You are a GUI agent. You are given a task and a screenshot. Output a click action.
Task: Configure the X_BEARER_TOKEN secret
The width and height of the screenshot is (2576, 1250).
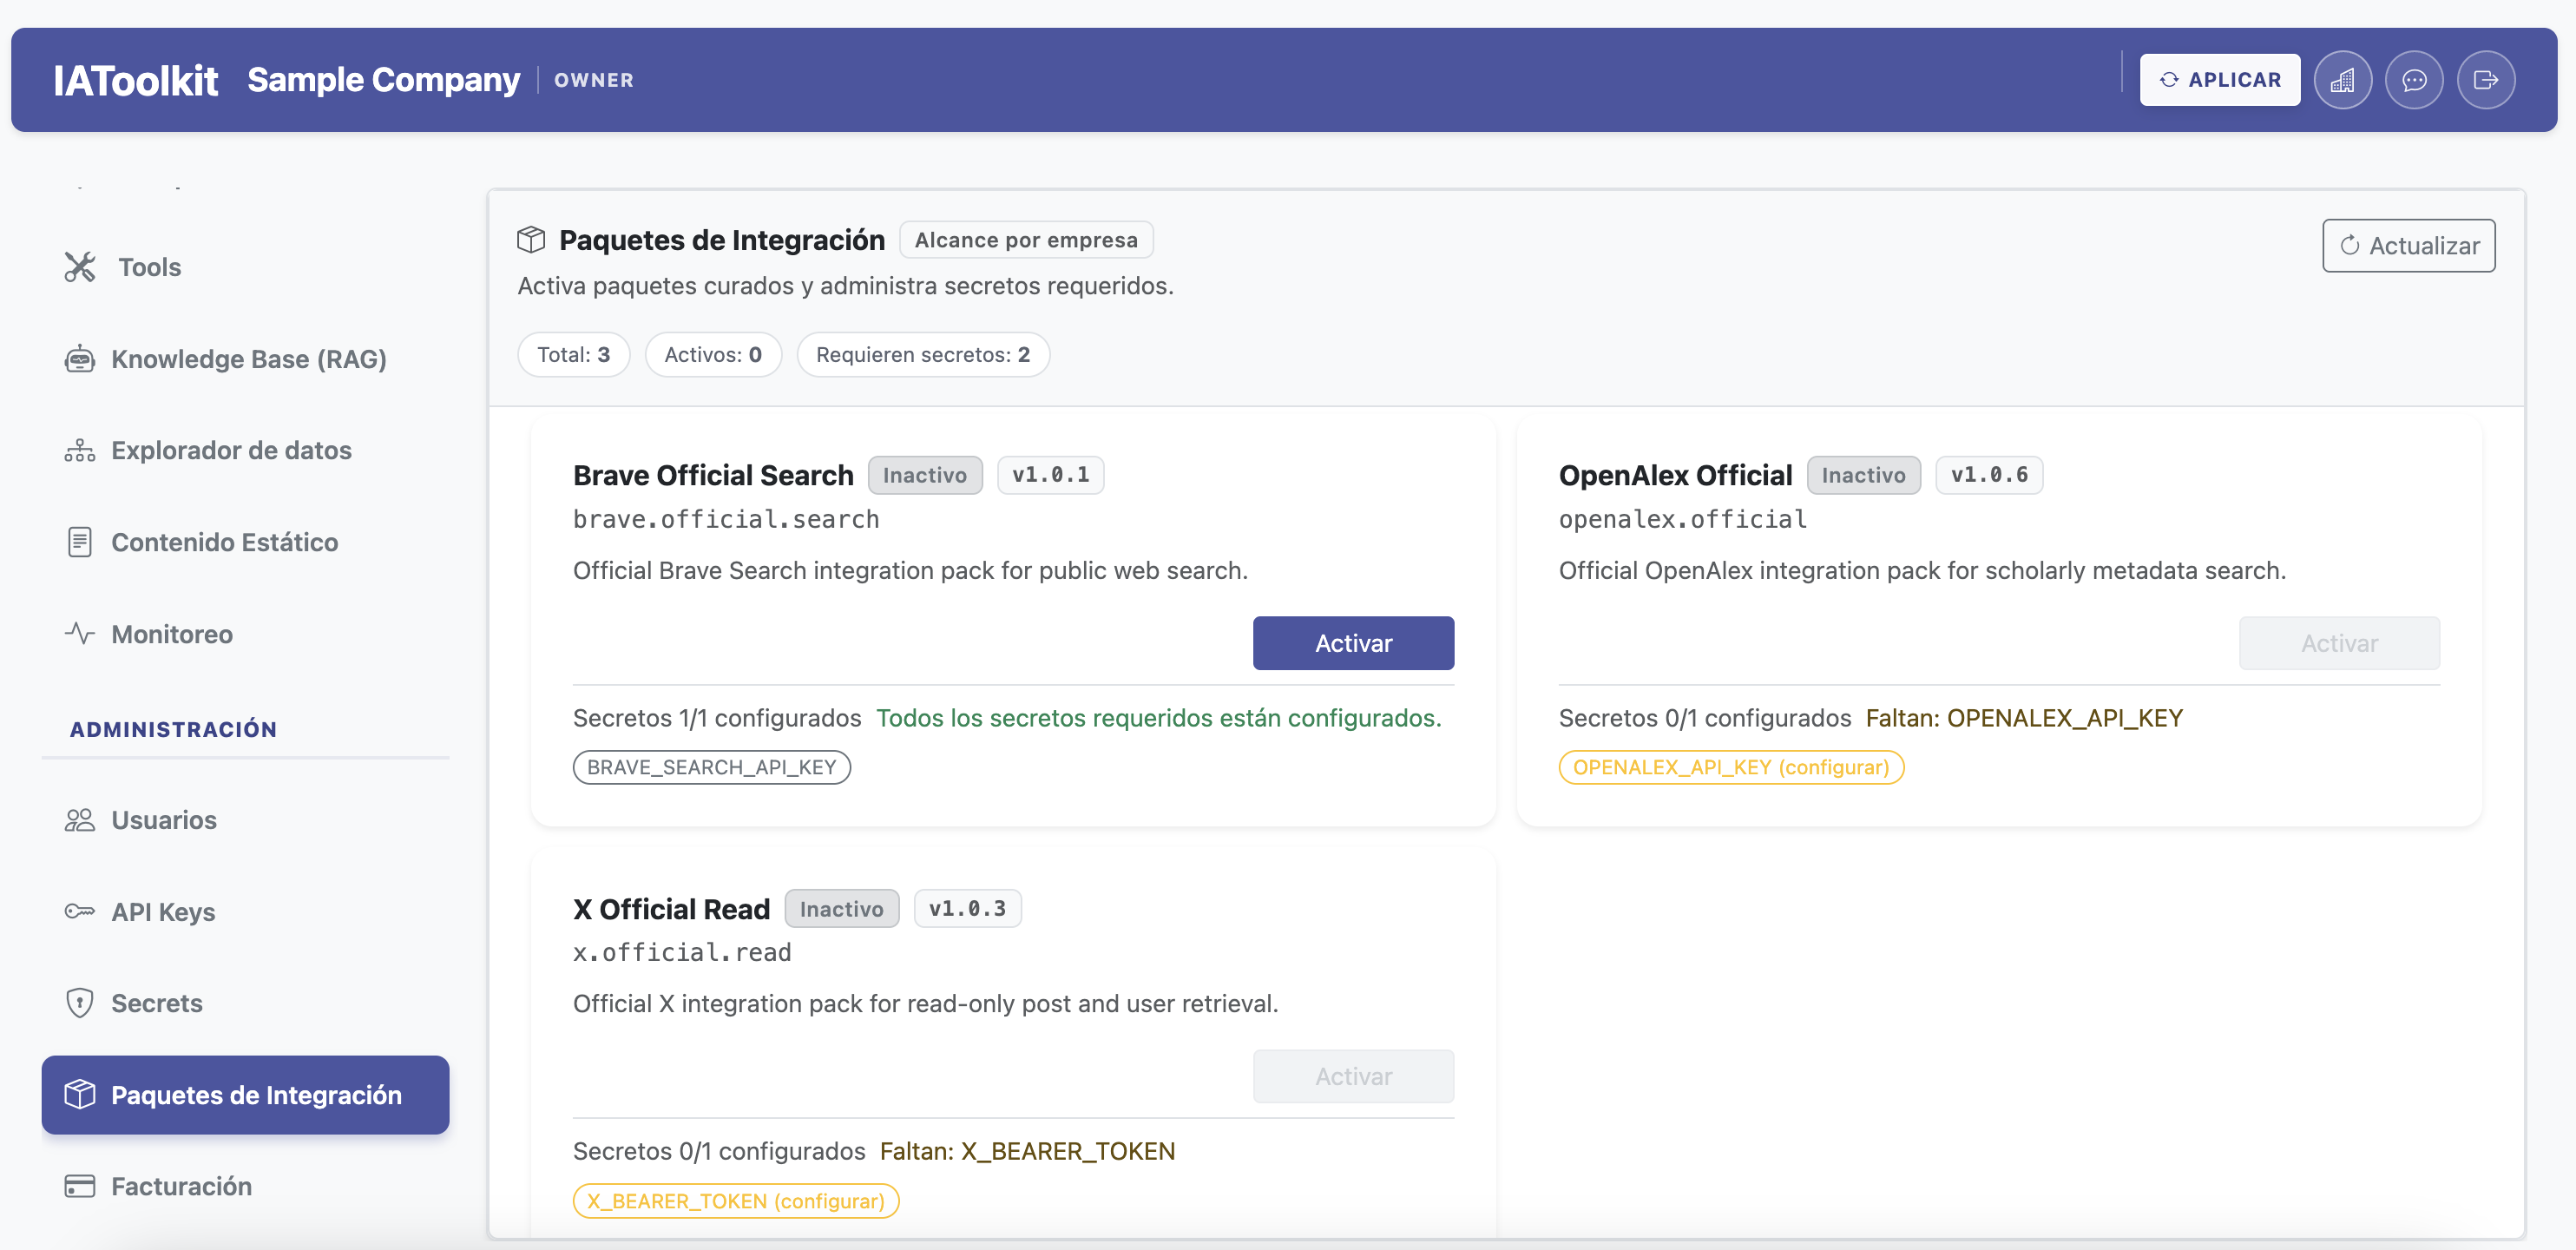pos(735,1200)
